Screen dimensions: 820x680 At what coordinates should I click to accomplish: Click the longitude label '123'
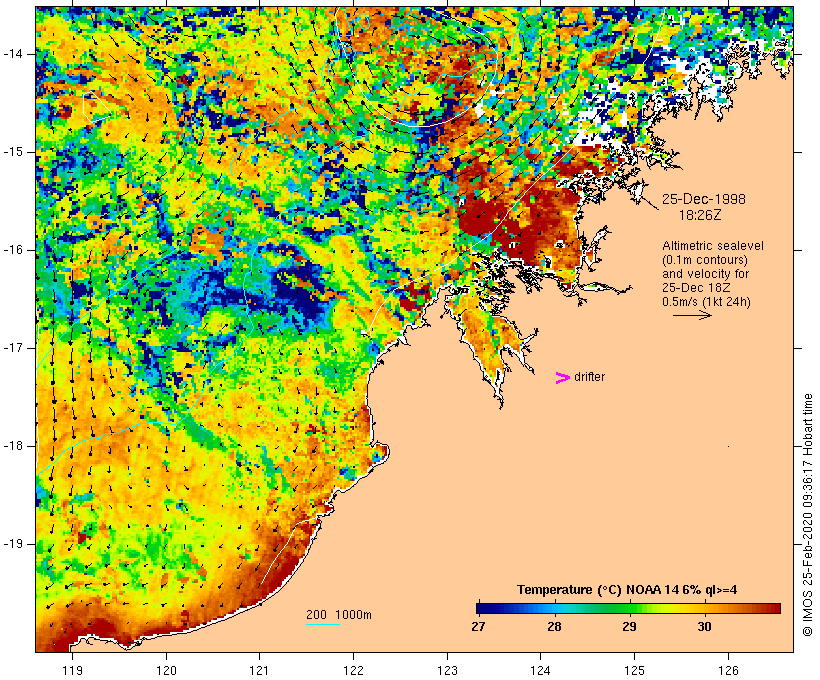click(x=447, y=670)
